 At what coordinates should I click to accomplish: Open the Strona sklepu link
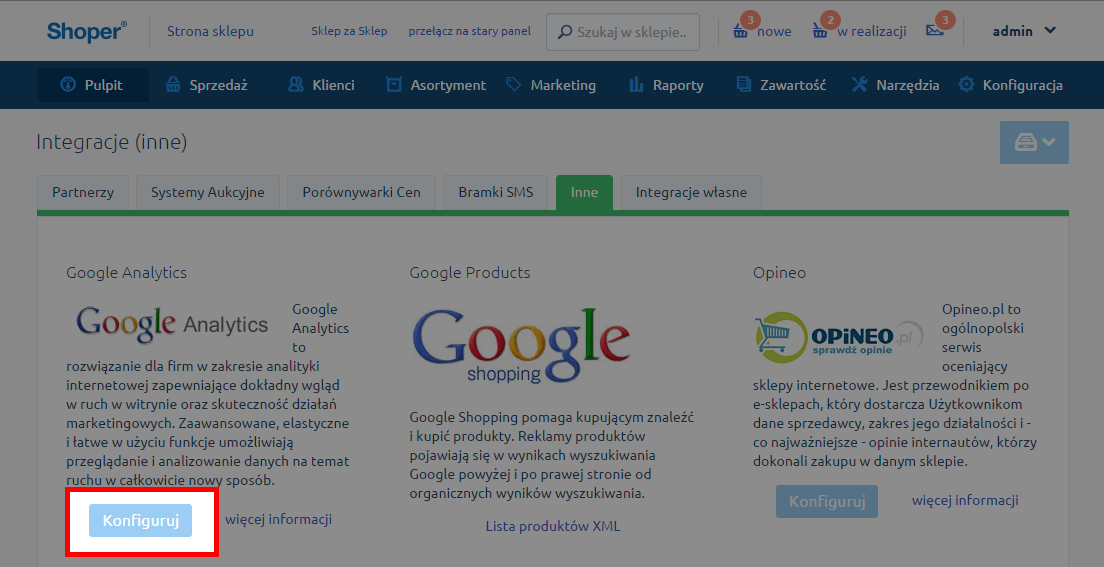(211, 31)
